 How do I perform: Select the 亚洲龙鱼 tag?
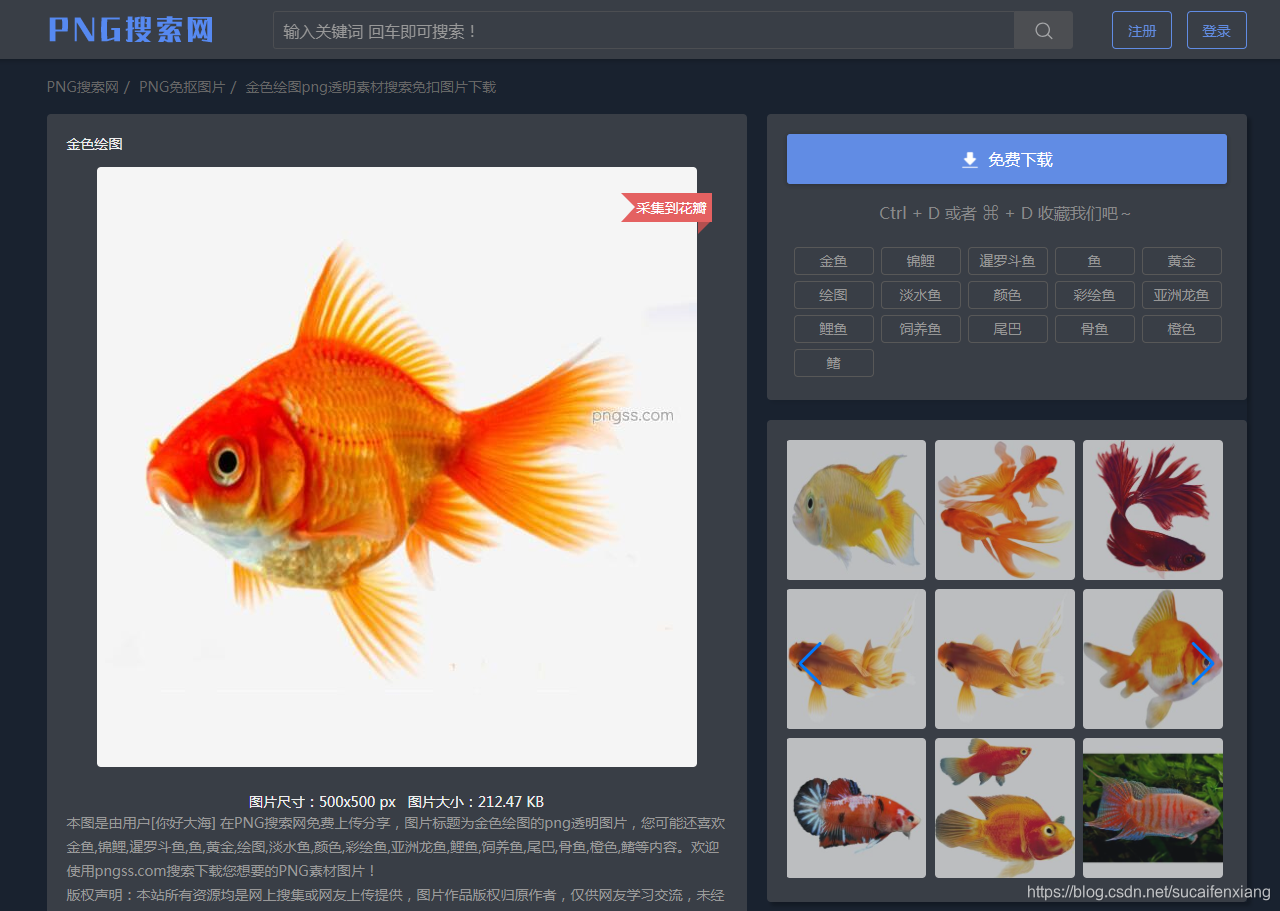coord(1181,294)
